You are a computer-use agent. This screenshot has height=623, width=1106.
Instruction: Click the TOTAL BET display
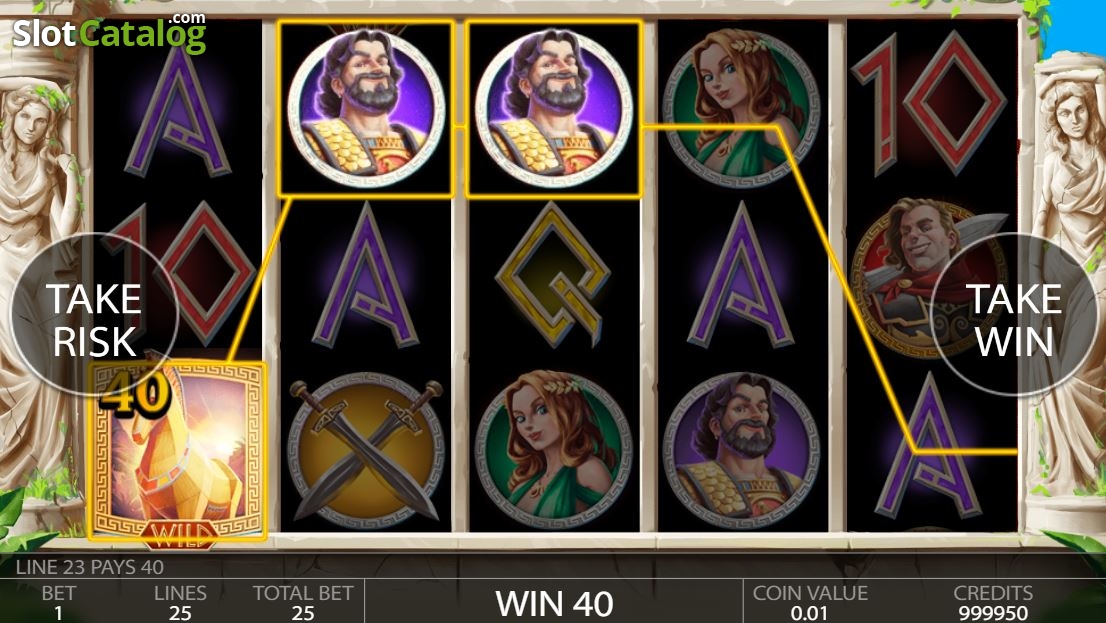(x=303, y=603)
